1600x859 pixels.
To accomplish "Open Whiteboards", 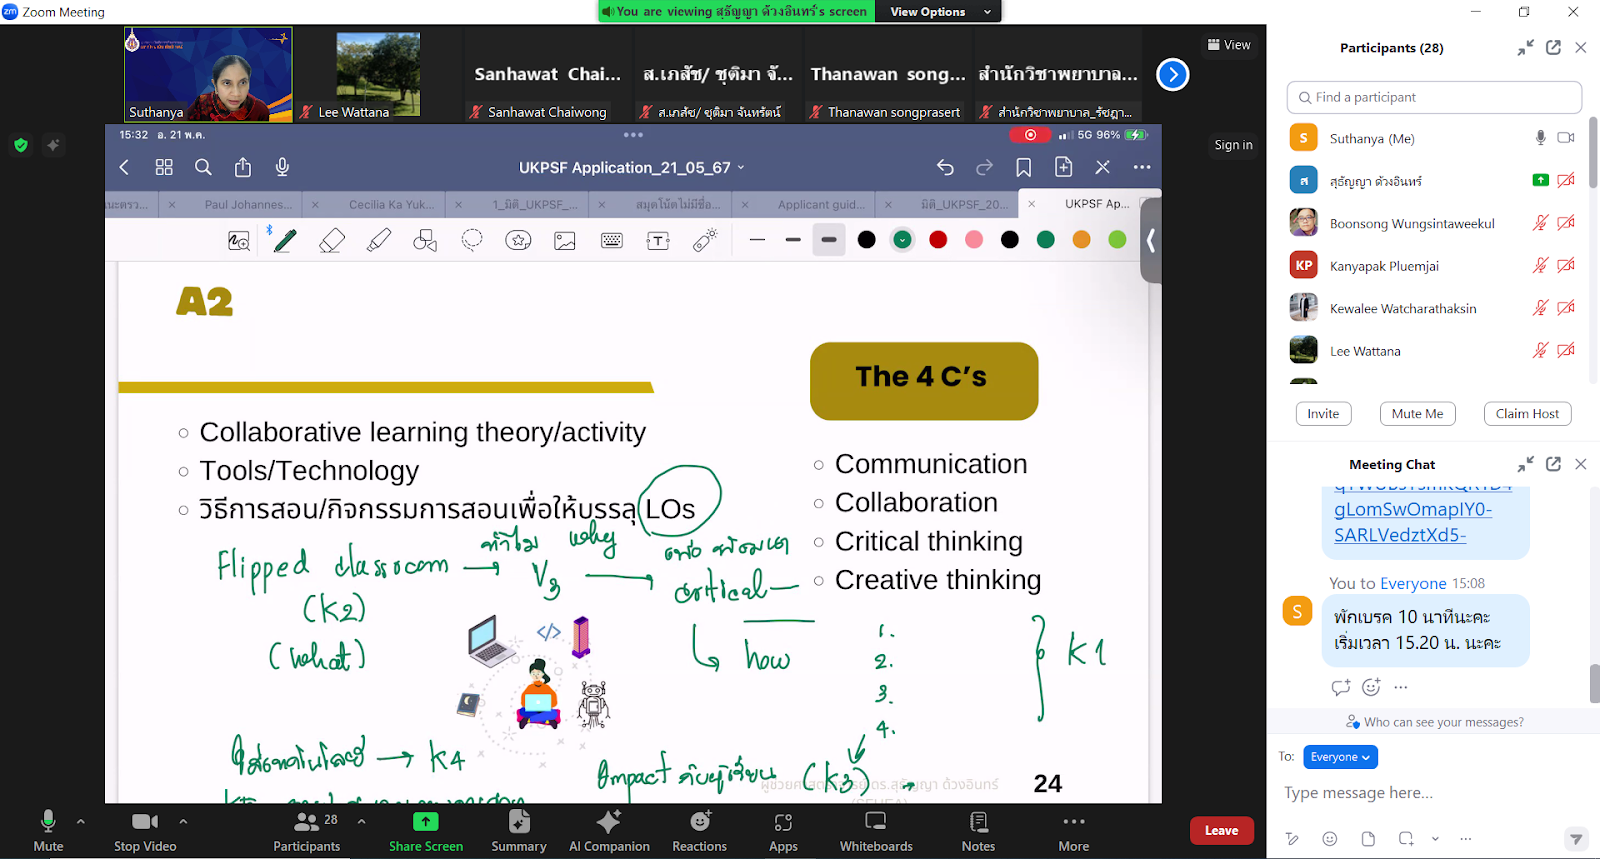I will (x=876, y=831).
